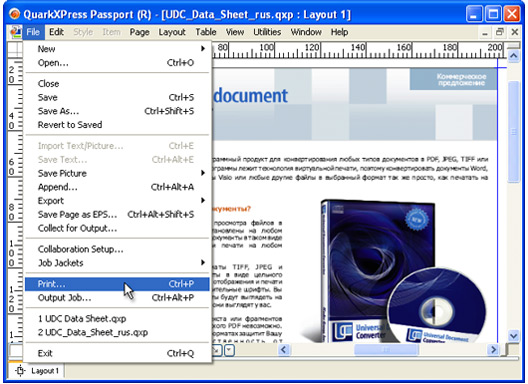Open the Utilities menu

point(267,32)
